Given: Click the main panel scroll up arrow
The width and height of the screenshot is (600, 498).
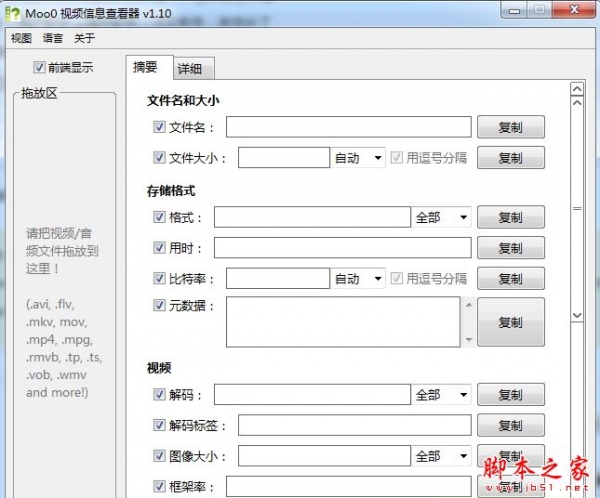Looking at the screenshot, I should [x=577, y=103].
